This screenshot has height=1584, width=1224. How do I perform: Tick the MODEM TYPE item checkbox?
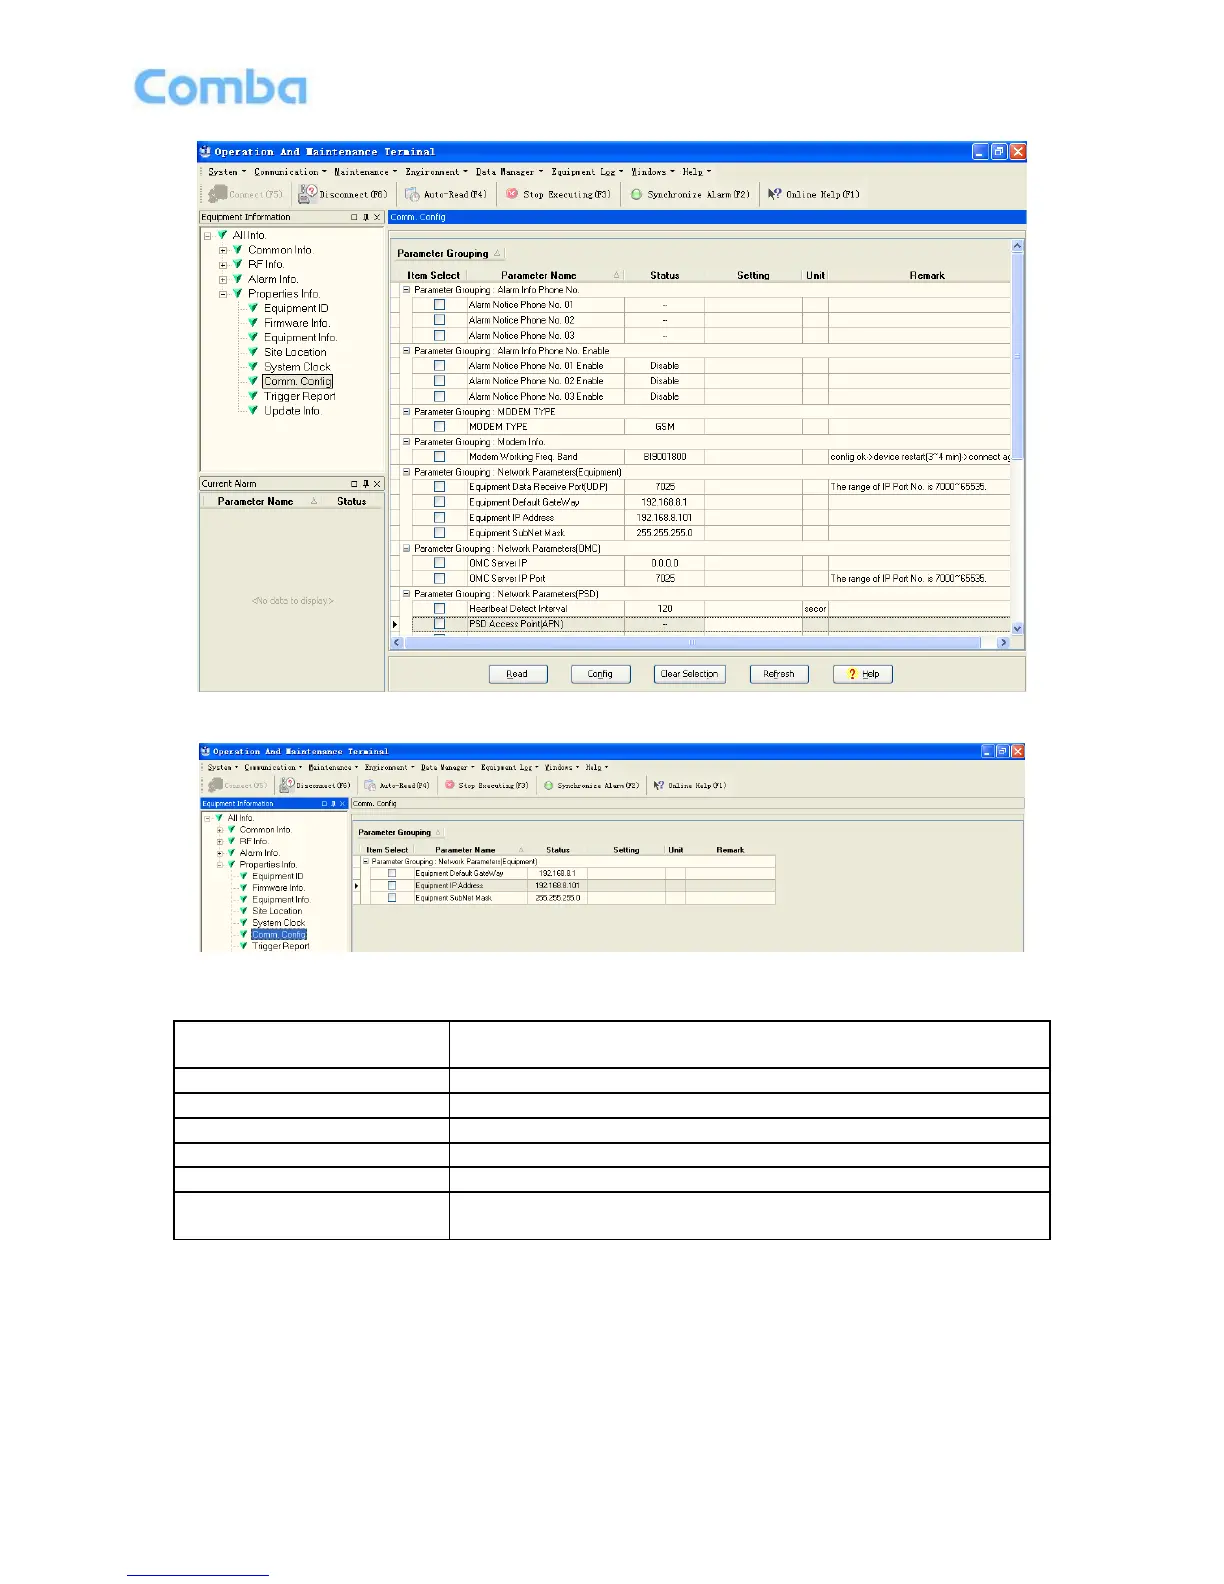[x=439, y=427]
